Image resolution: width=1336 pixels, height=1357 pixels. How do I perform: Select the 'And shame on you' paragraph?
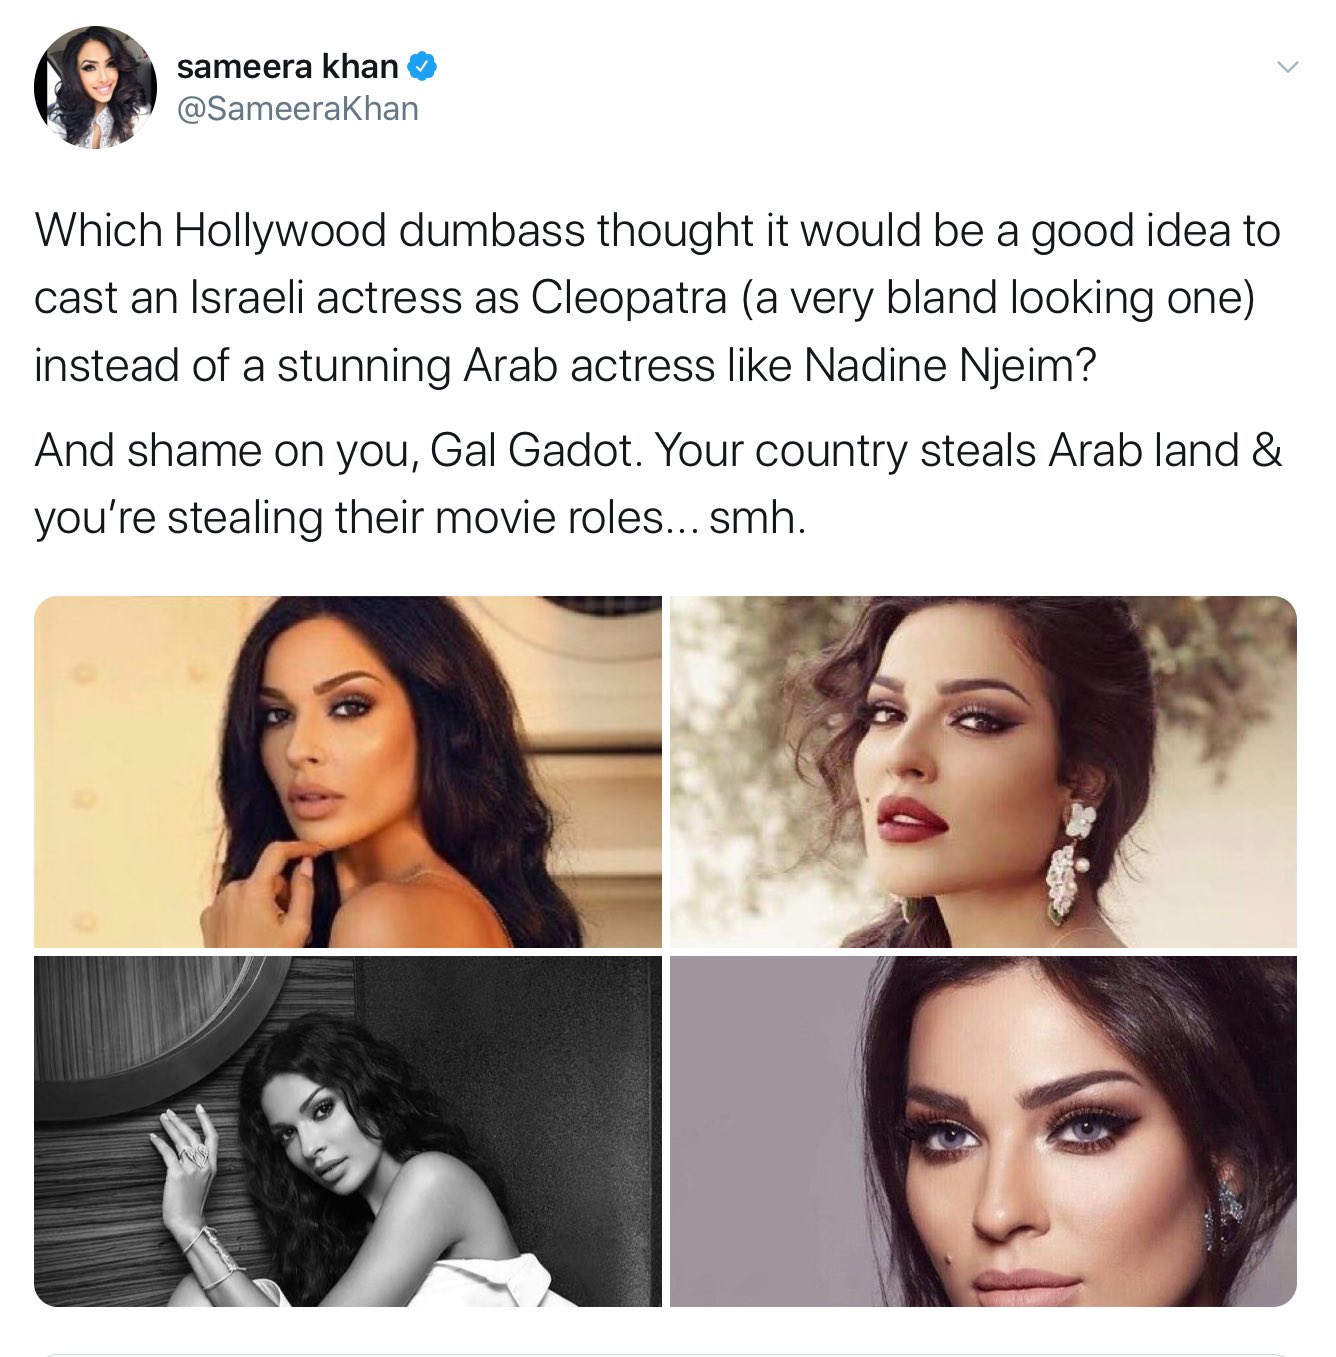pos(658,484)
